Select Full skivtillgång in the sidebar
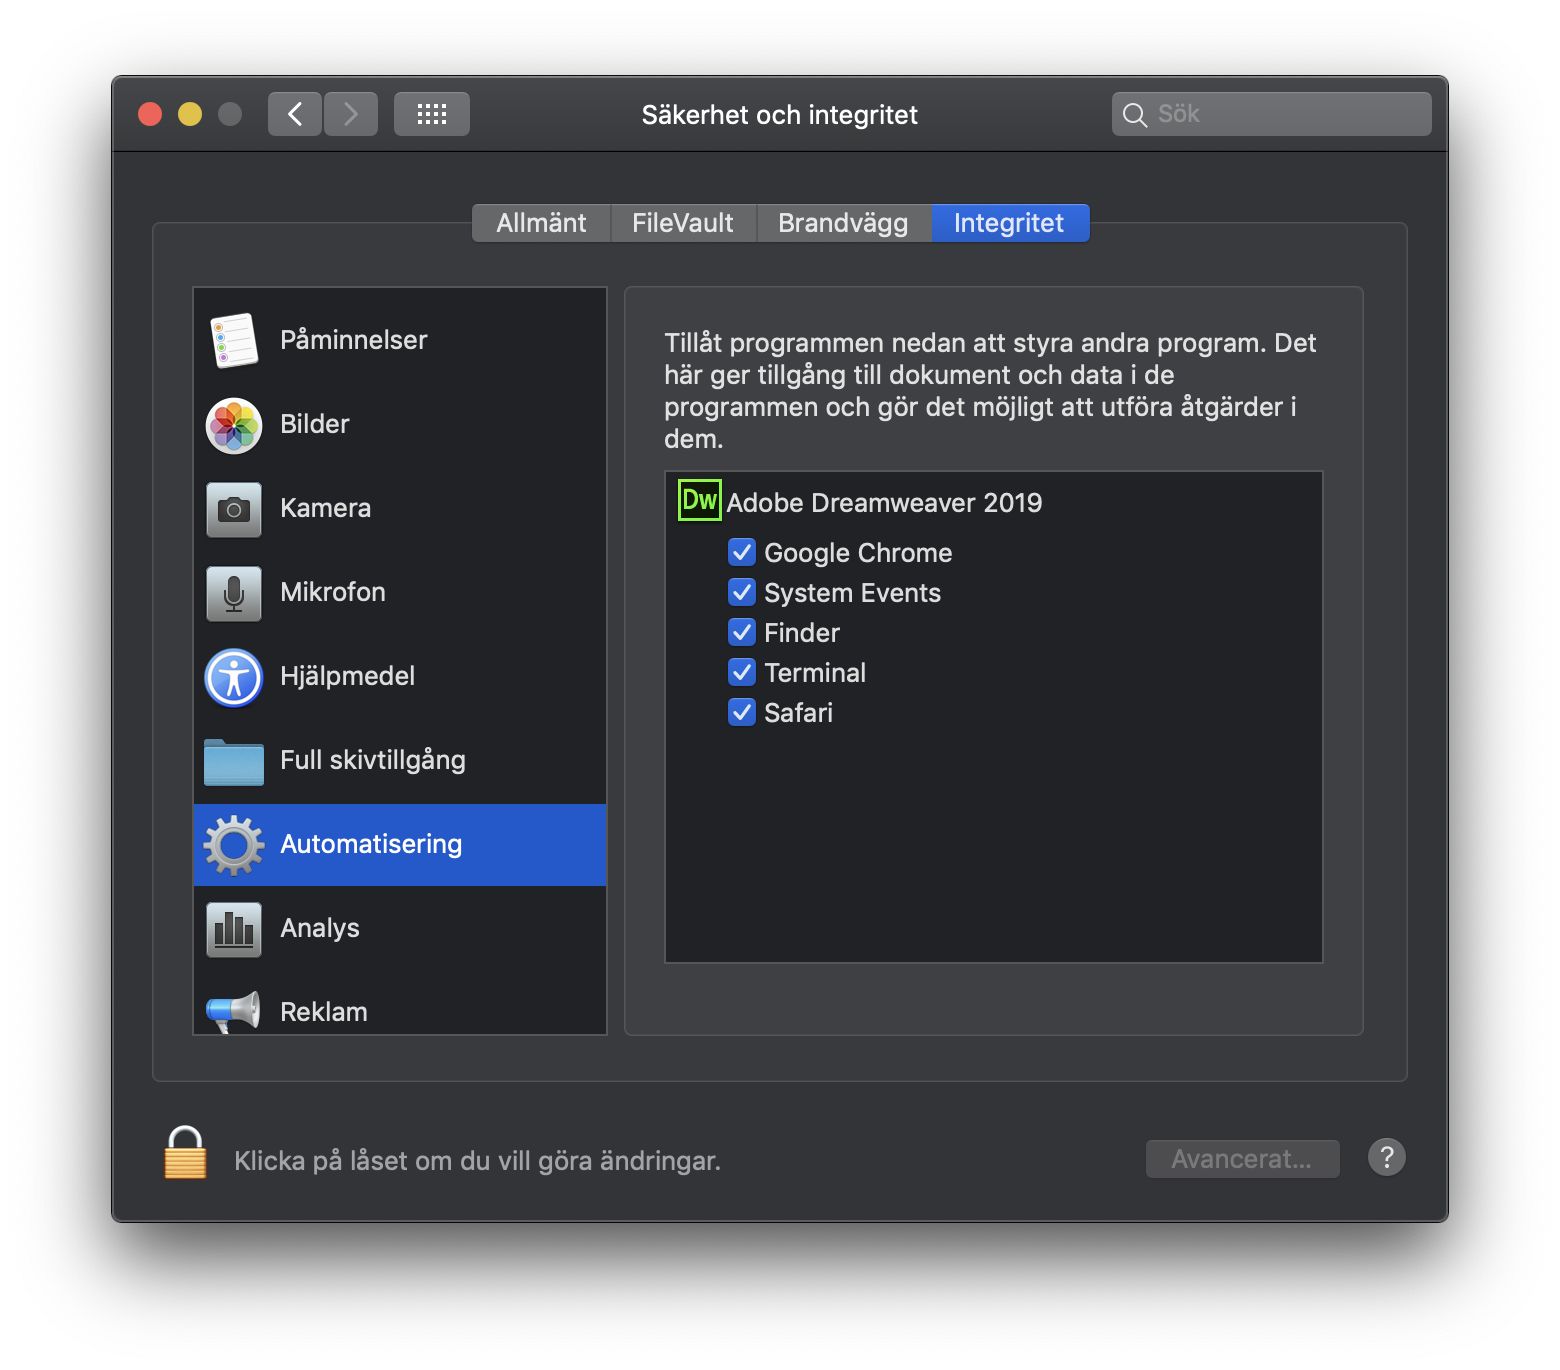The image size is (1560, 1370). click(x=400, y=760)
